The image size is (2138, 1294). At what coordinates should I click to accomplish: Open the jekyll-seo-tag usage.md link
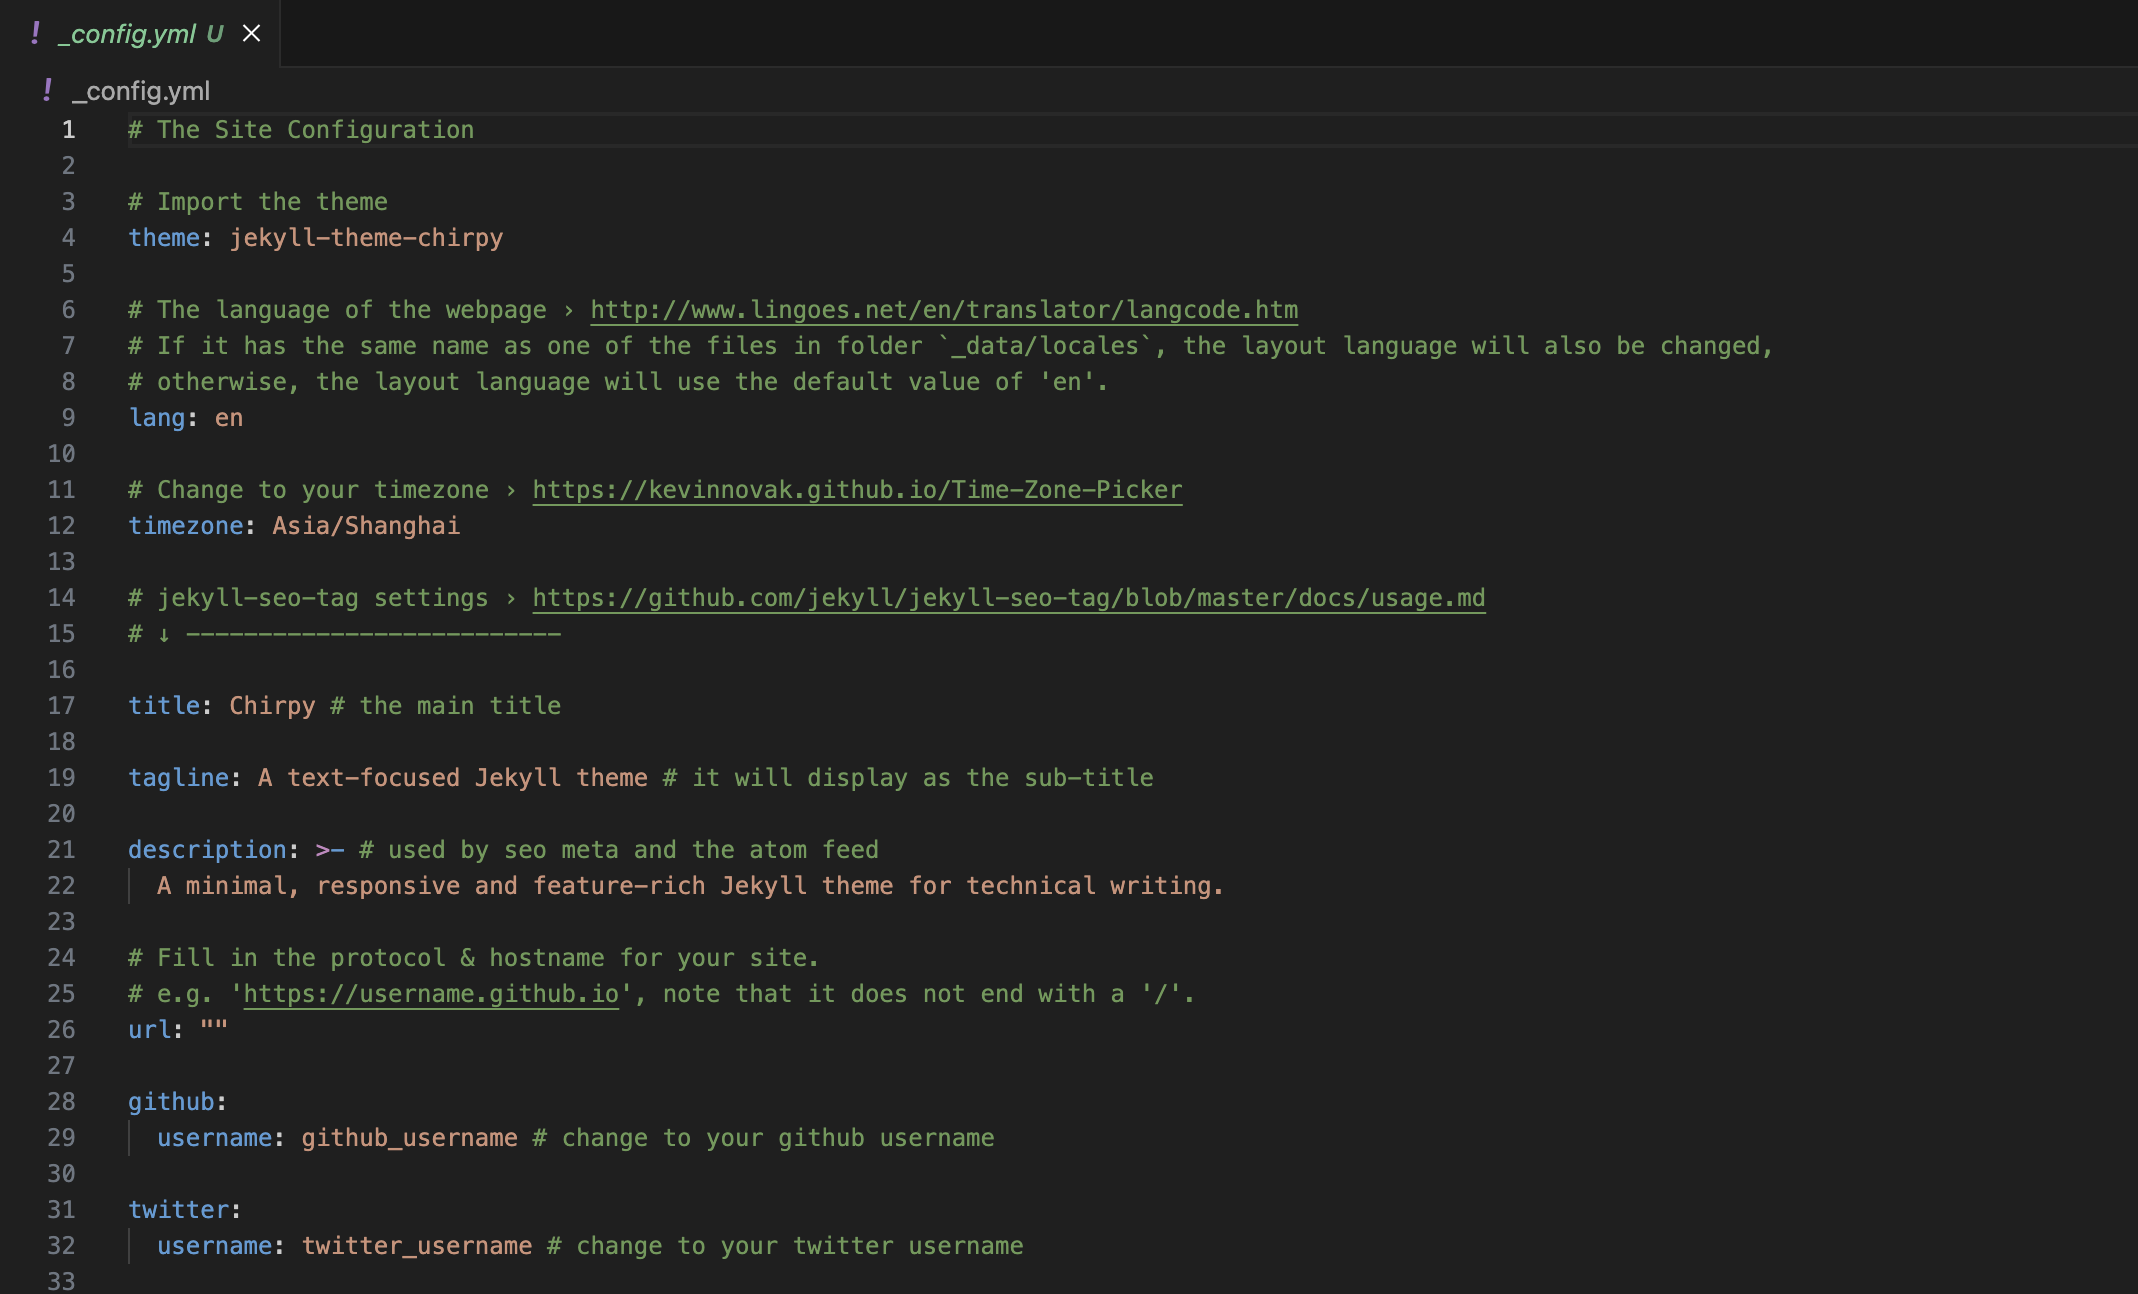point(1008,598)
